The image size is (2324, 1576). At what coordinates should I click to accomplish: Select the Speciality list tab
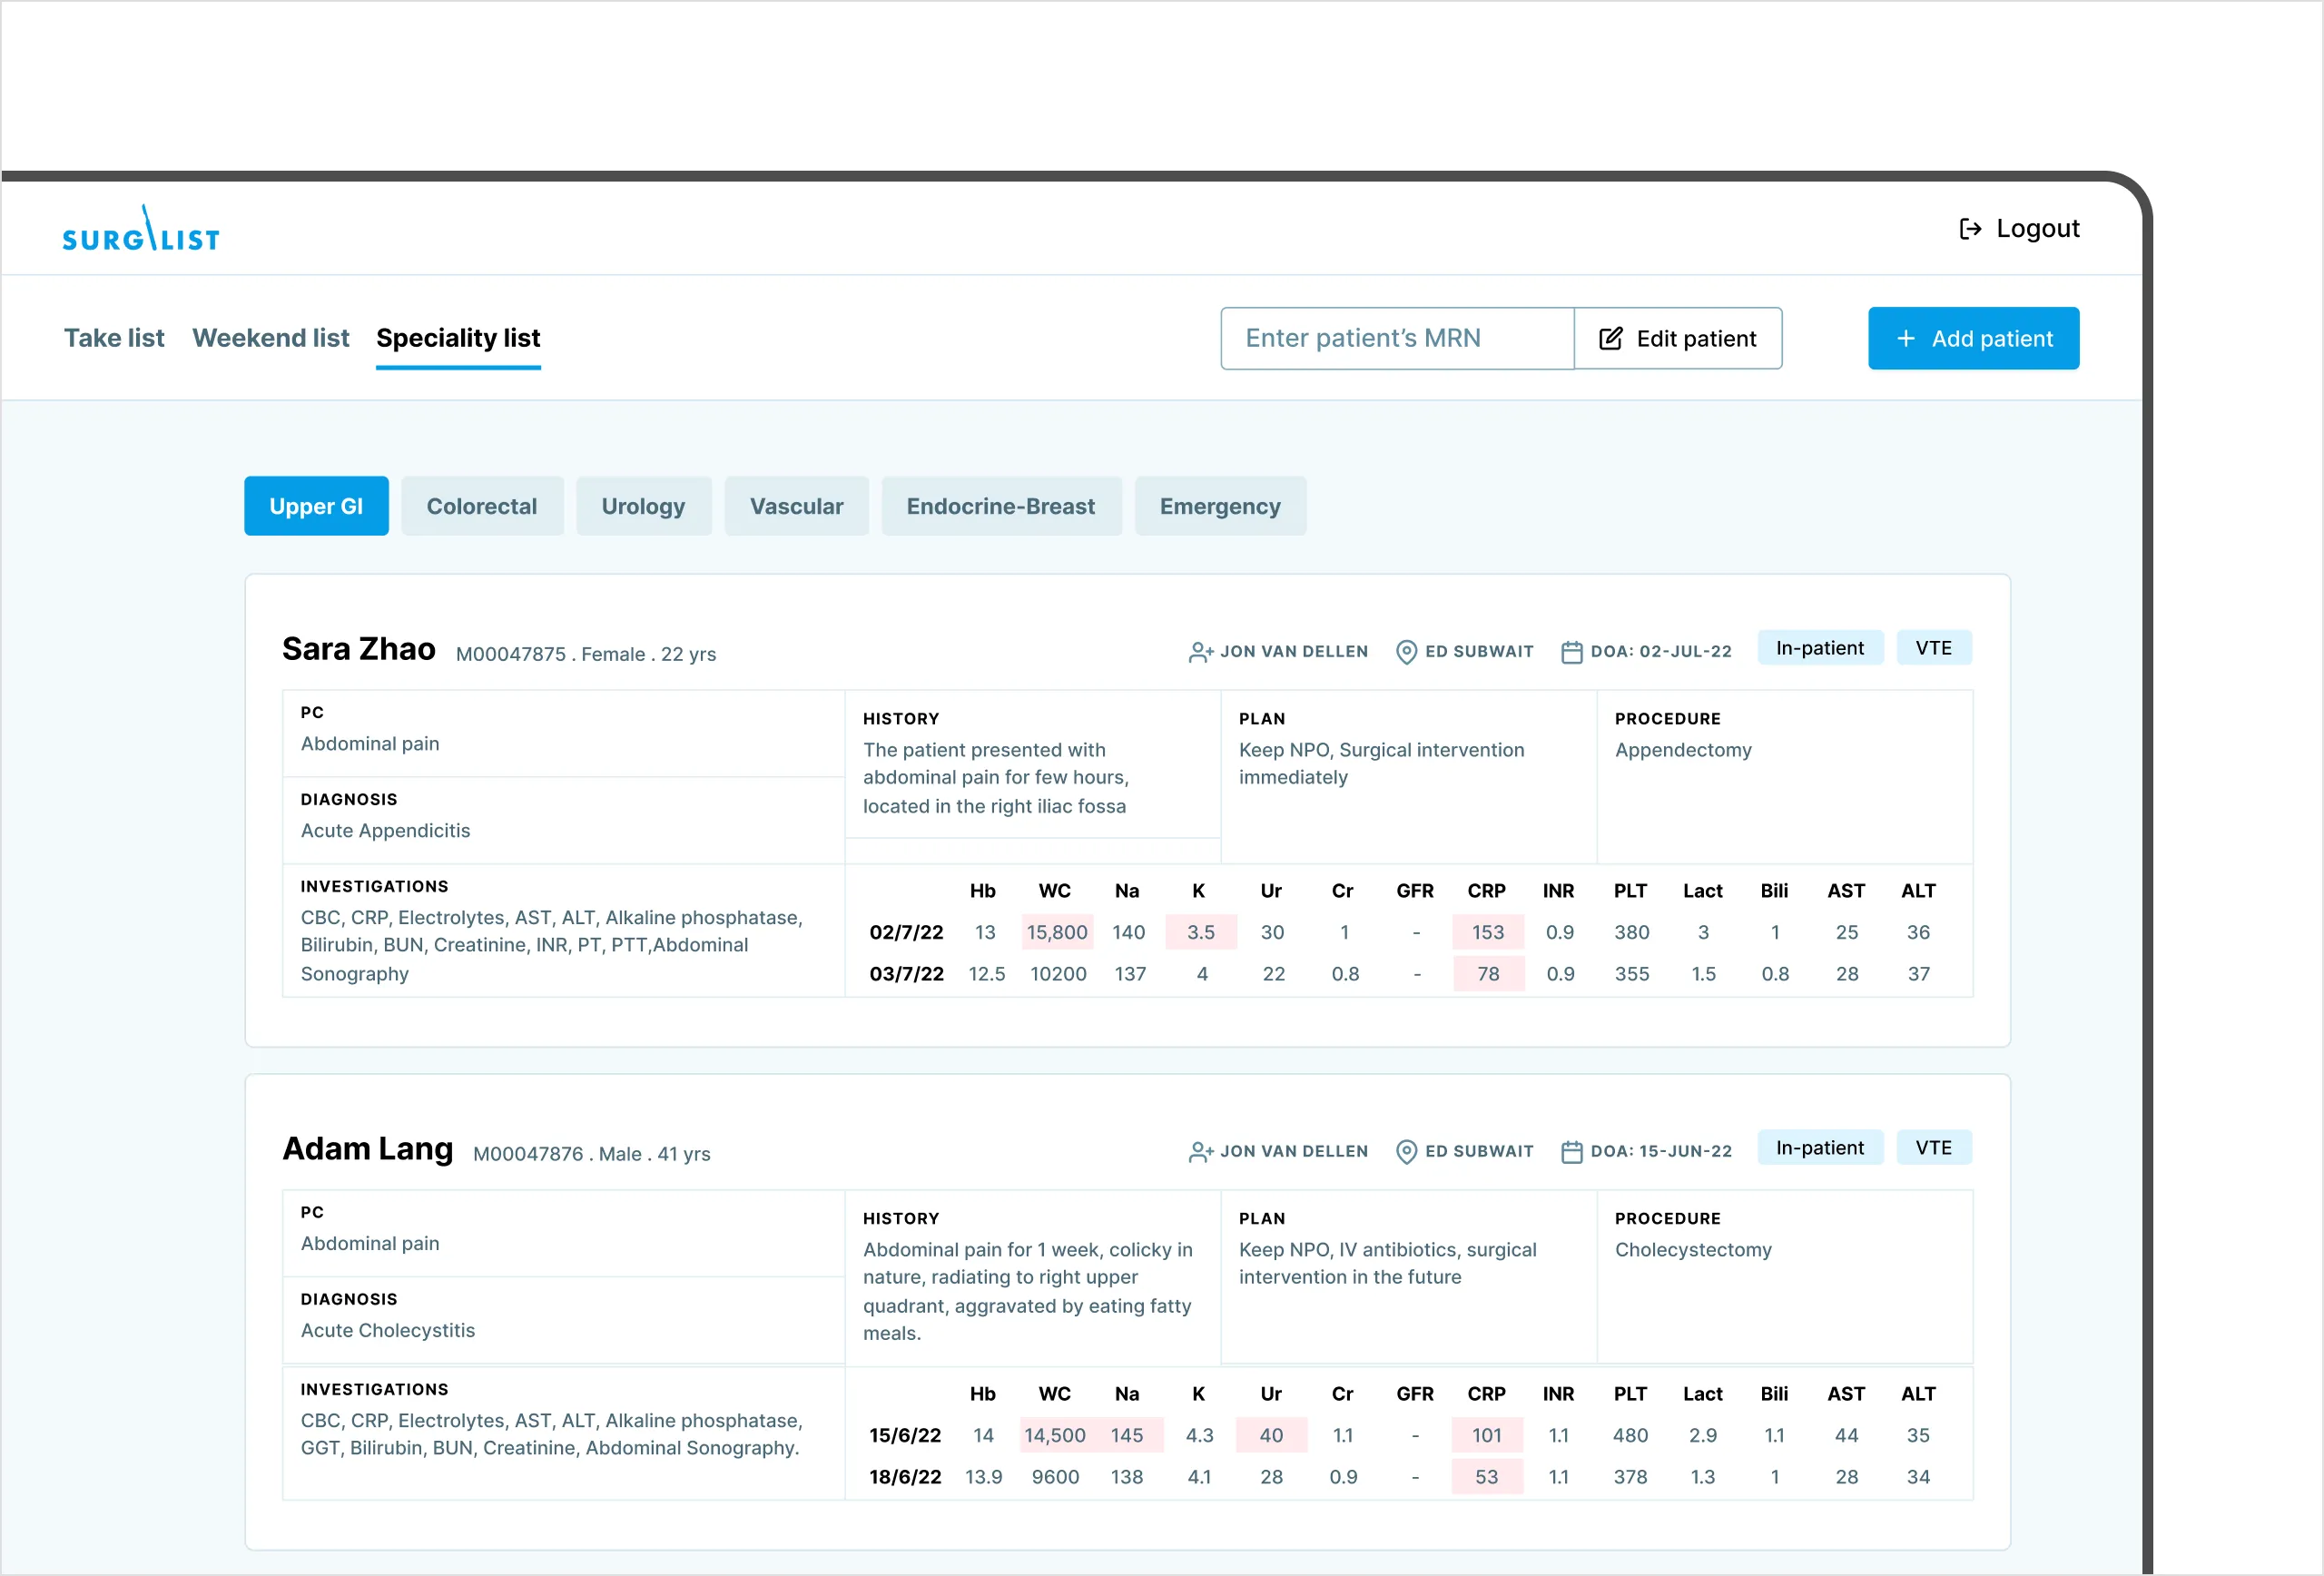tap(458, 338)
